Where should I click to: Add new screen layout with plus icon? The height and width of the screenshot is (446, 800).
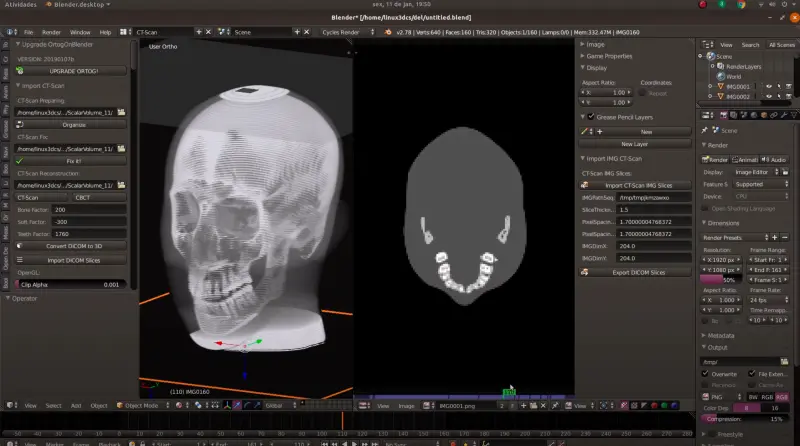click(198, 32)
